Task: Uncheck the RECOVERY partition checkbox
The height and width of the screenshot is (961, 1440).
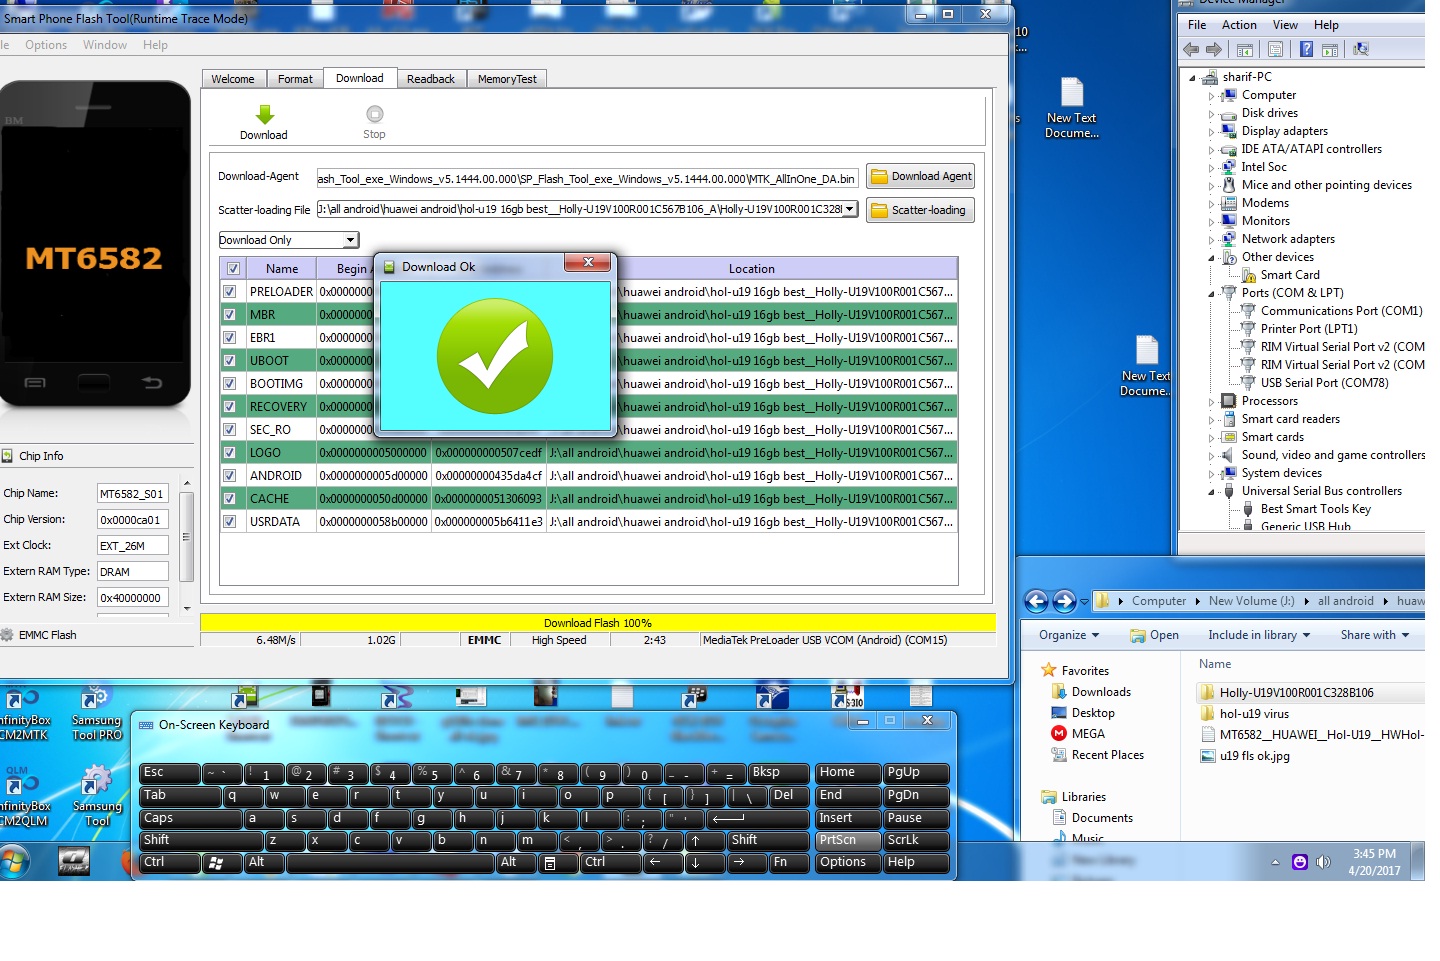Action: (230, 406)
